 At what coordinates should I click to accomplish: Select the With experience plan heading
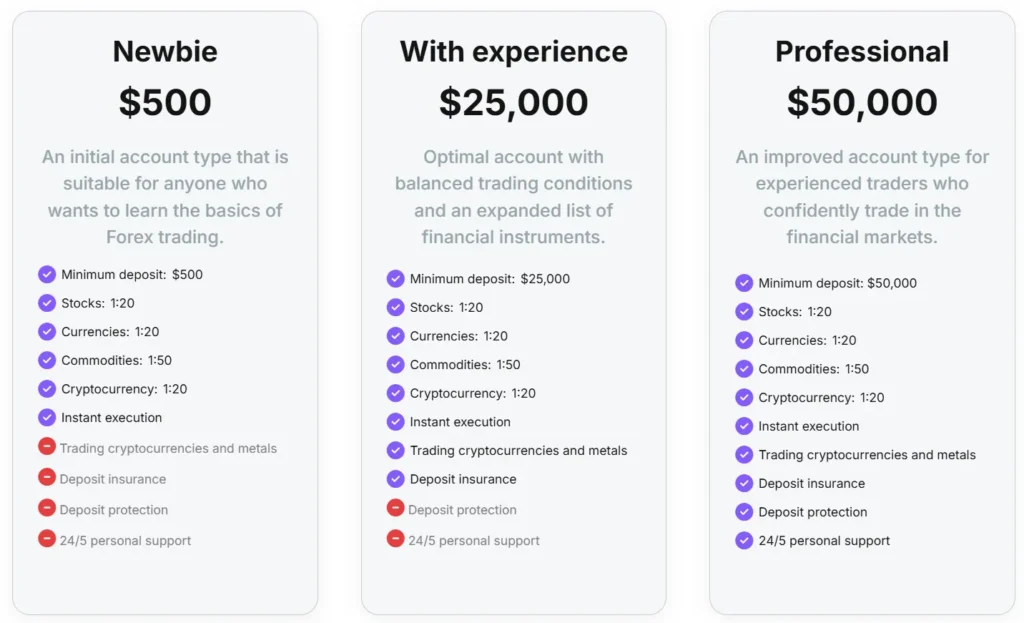[x=514, y=52]
